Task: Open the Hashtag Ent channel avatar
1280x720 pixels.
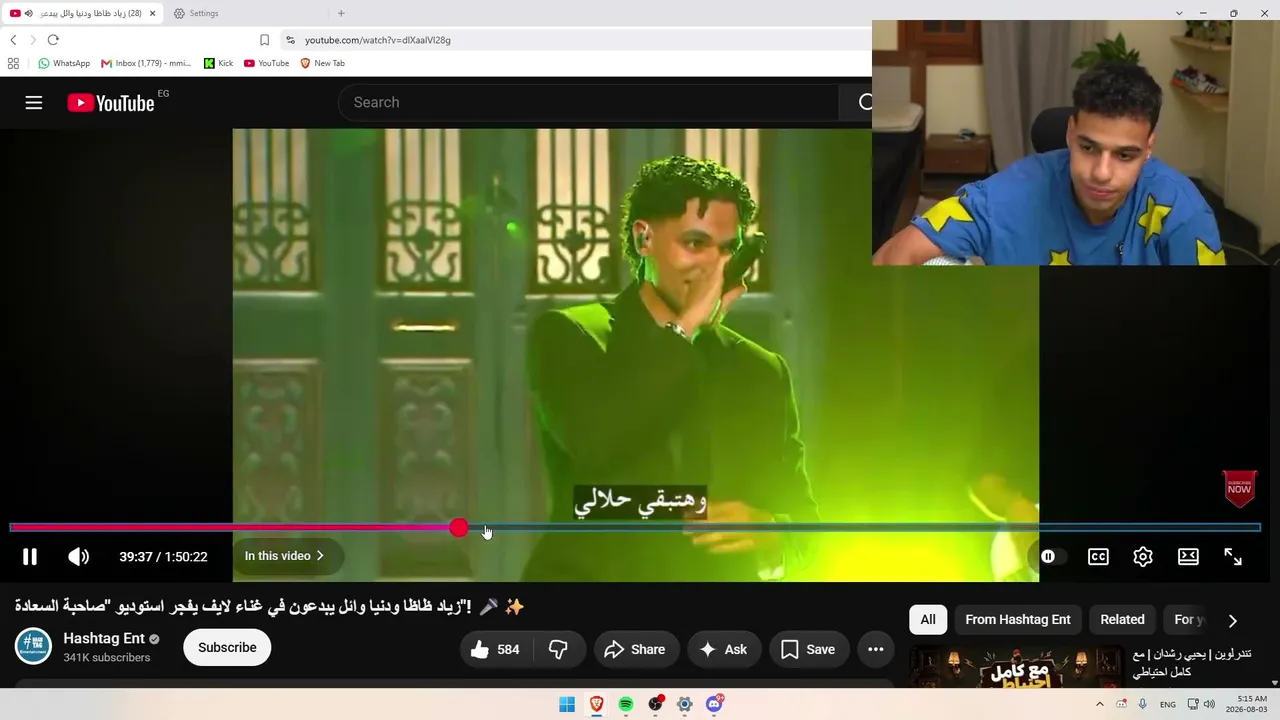Action: pyautogui.click(x=33, y=646)
